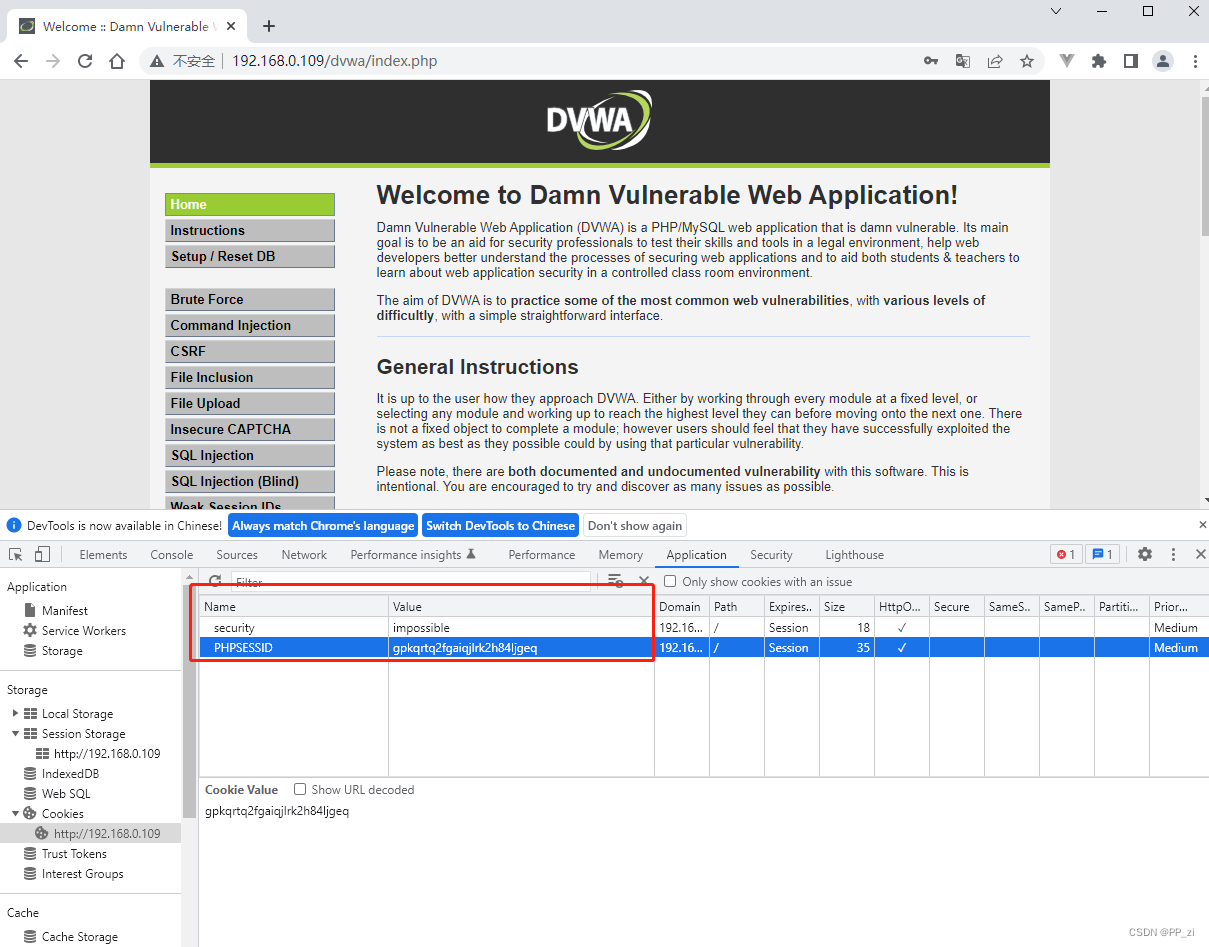Clear all cookies with the clear-list icon
This screenshot has height=947, width=1209.
(615, 581)
